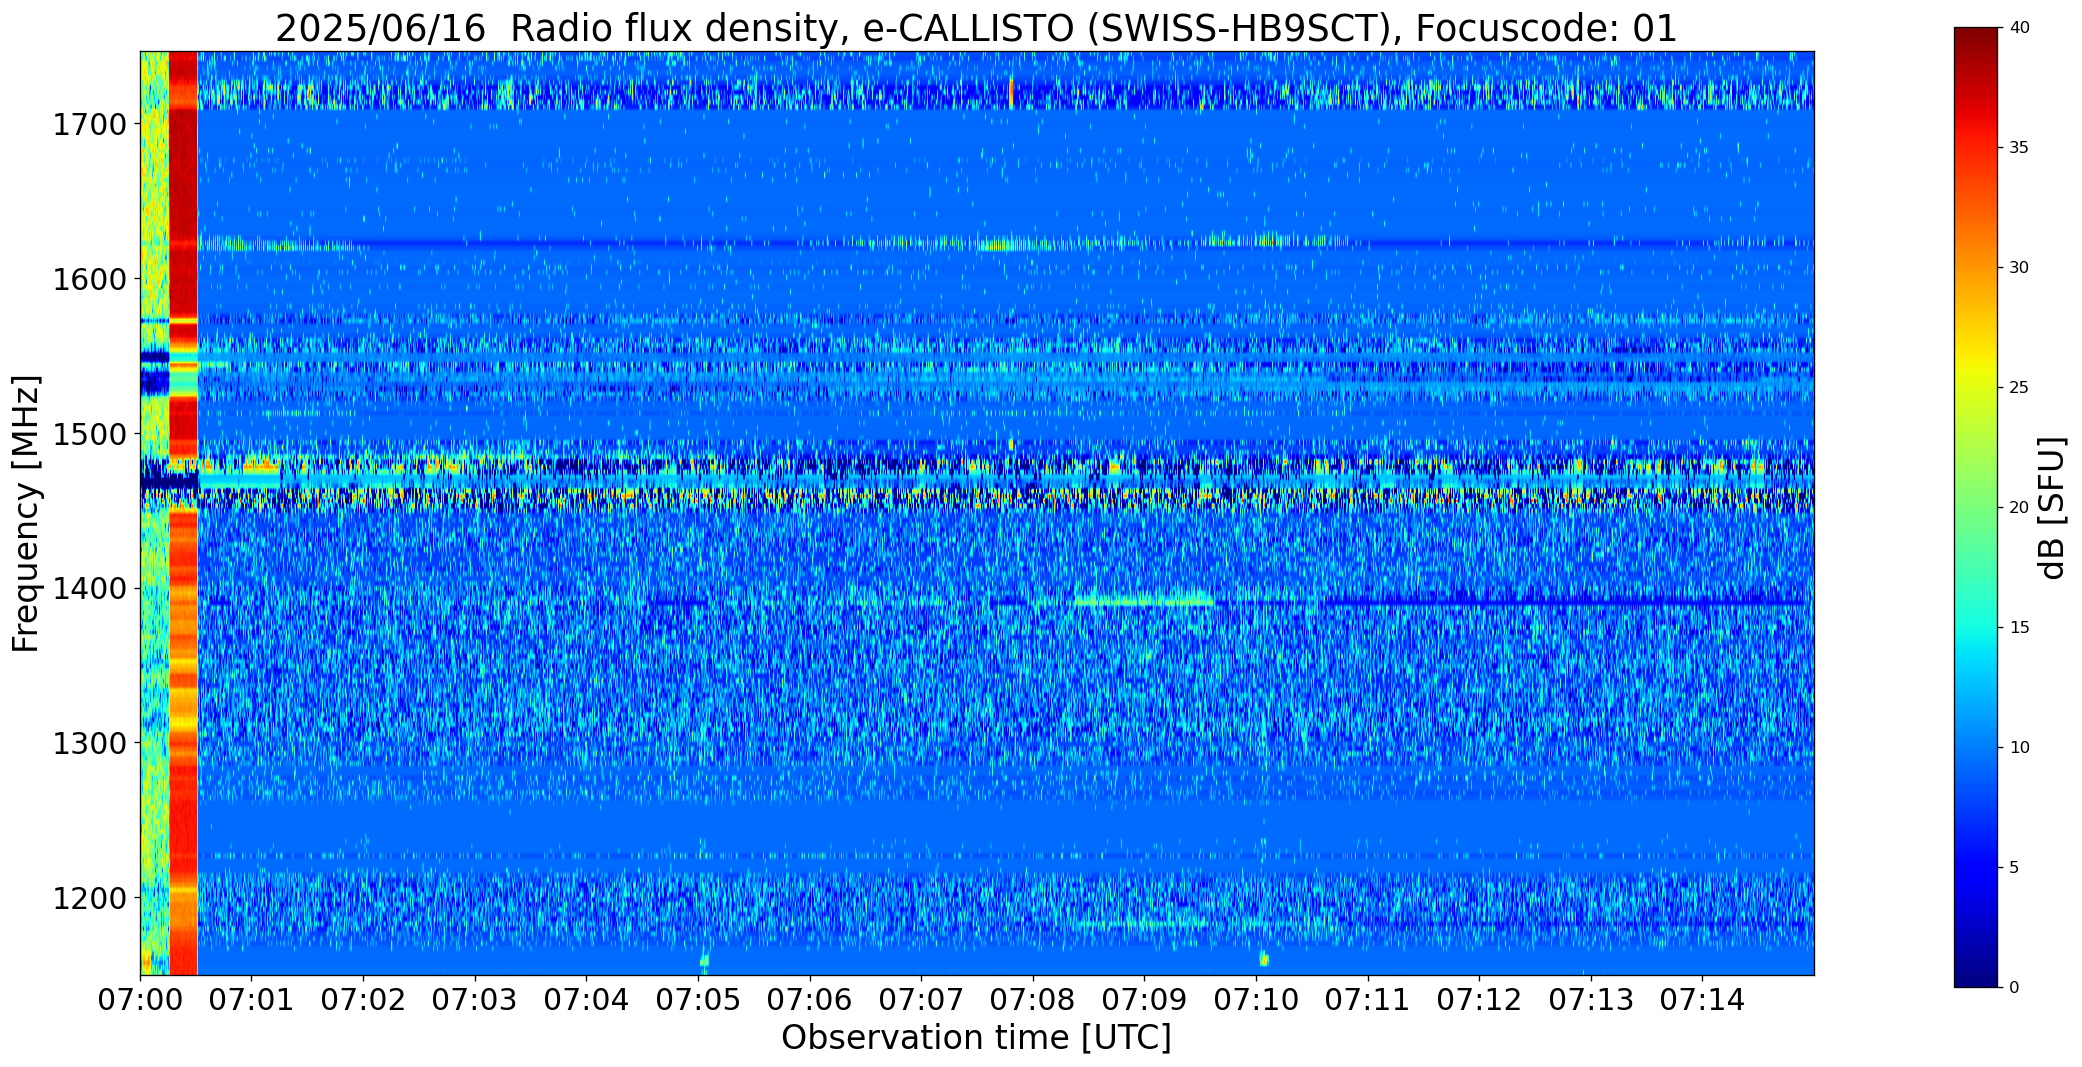The width and height of the screenshot is (2082, 1067).
Task: Click the 1700 frequency tick label
Action: 89,125
